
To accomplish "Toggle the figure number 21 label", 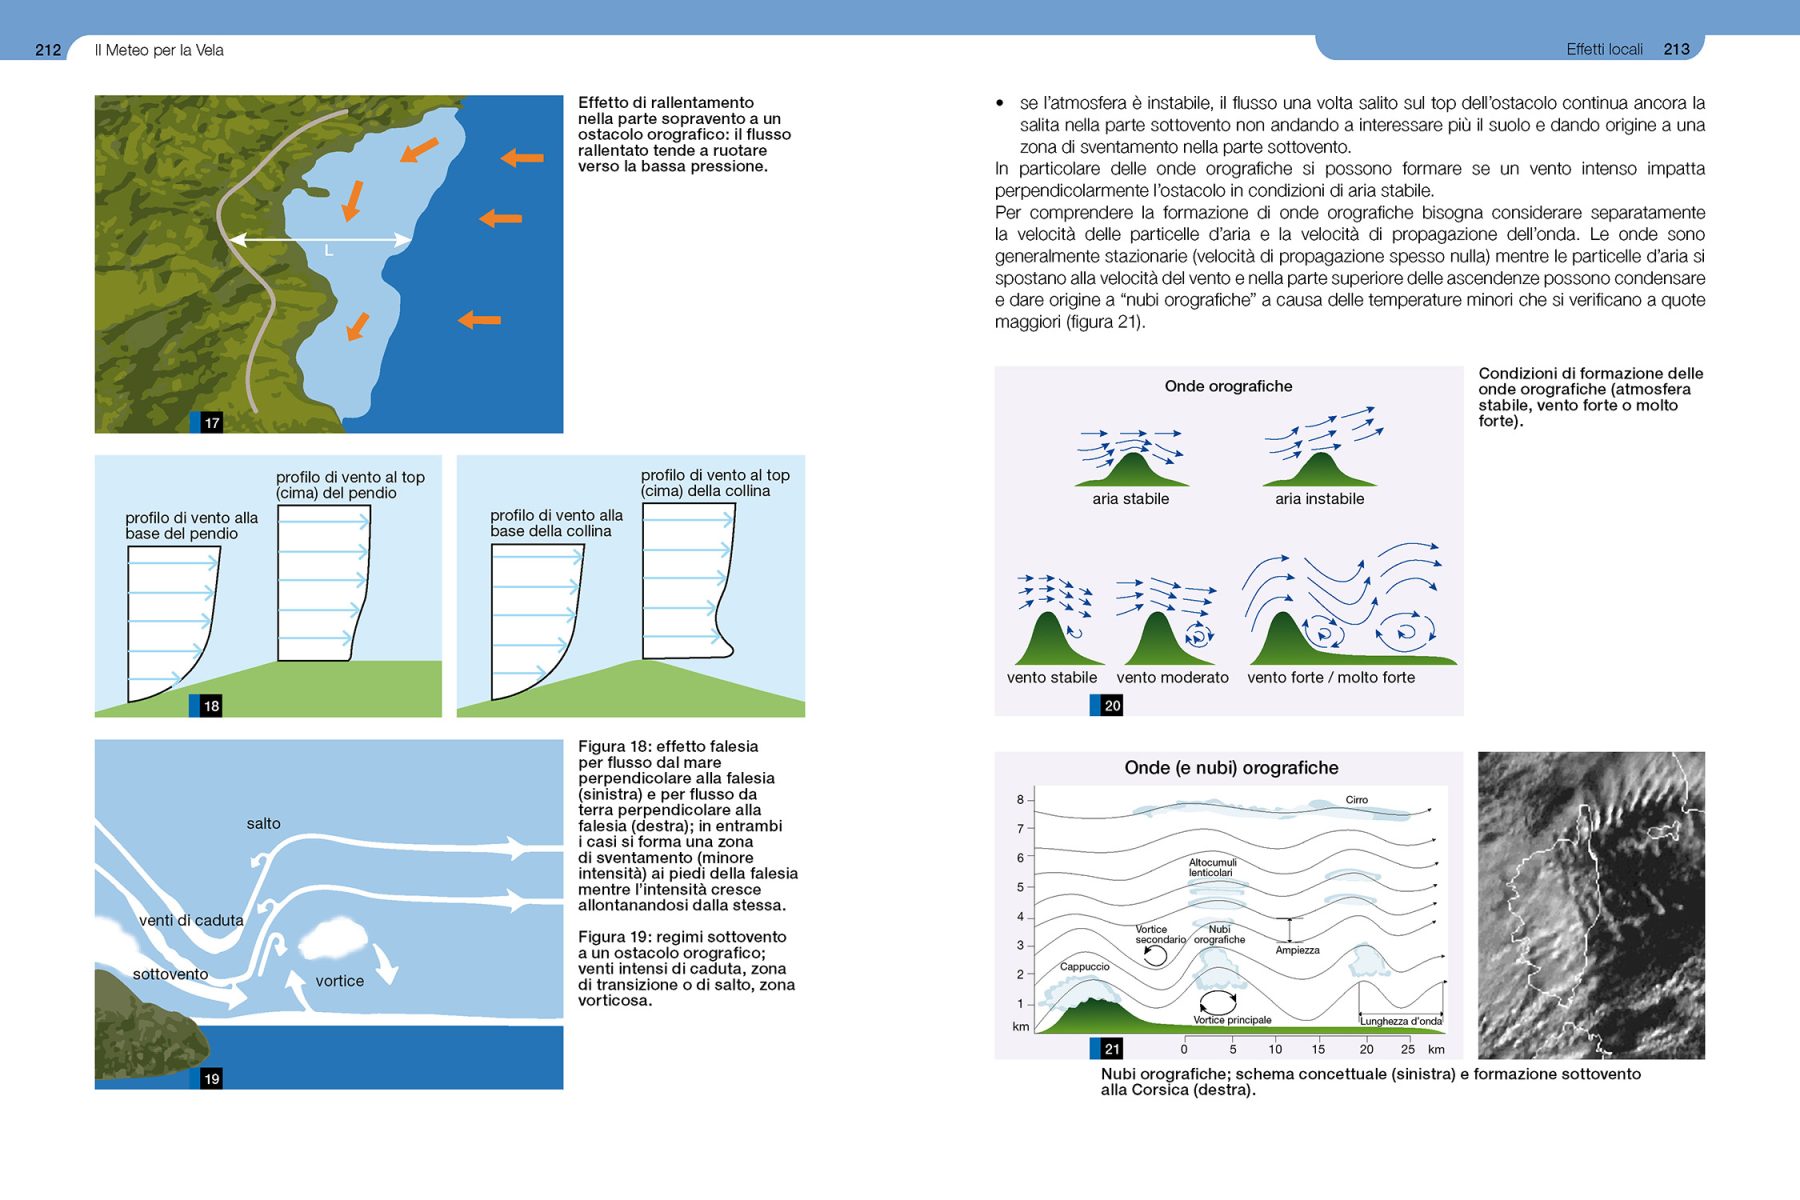I will click(1111, 1049).
